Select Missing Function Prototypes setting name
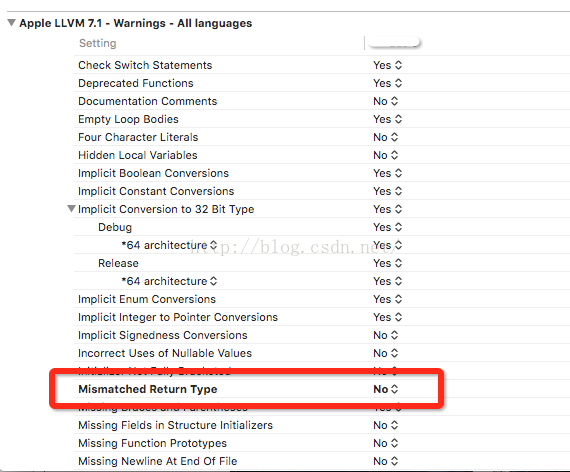 152,443
